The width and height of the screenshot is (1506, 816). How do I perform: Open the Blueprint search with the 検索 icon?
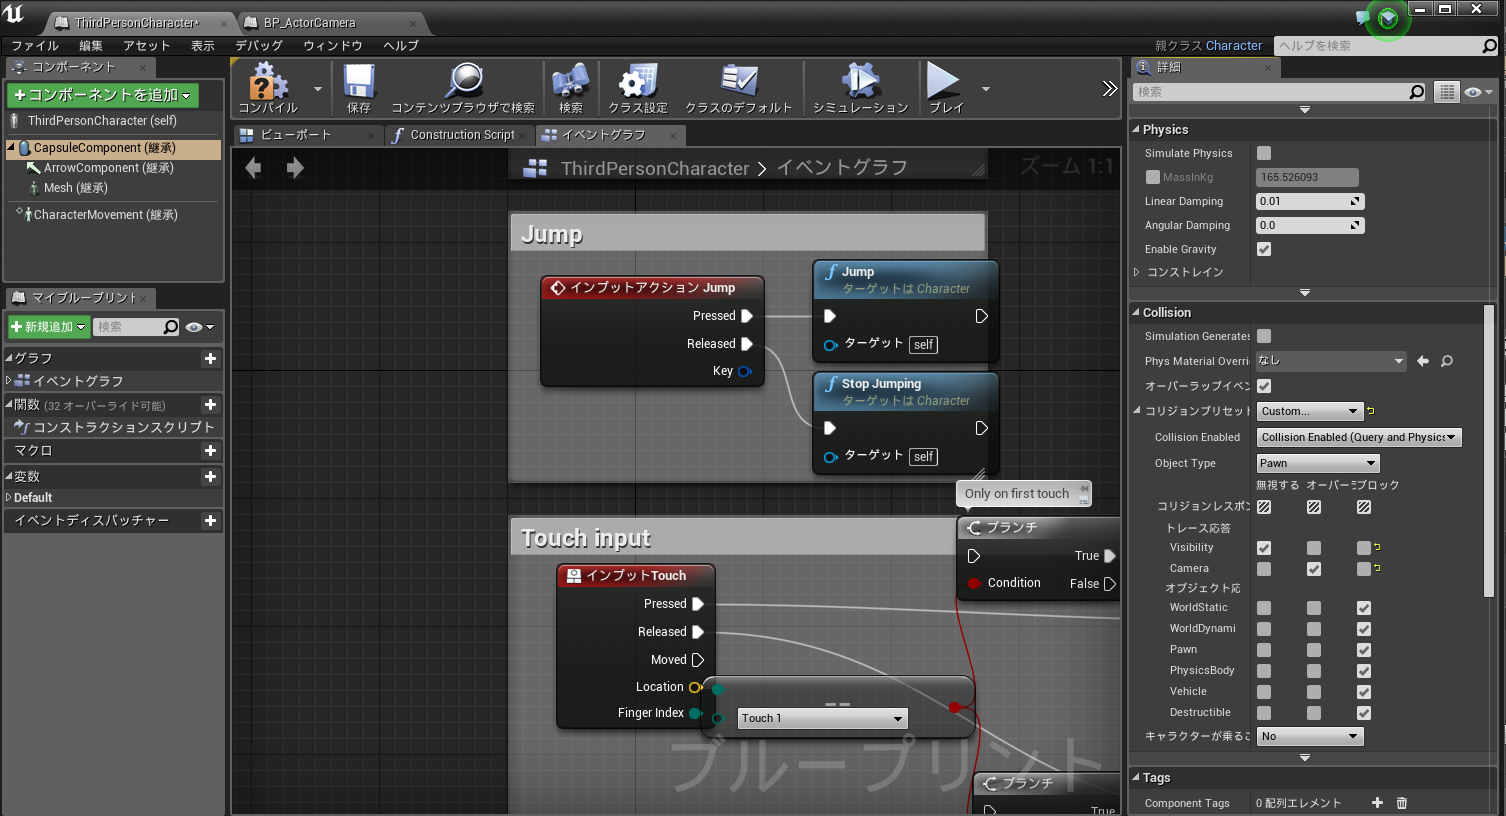[569, 87]
